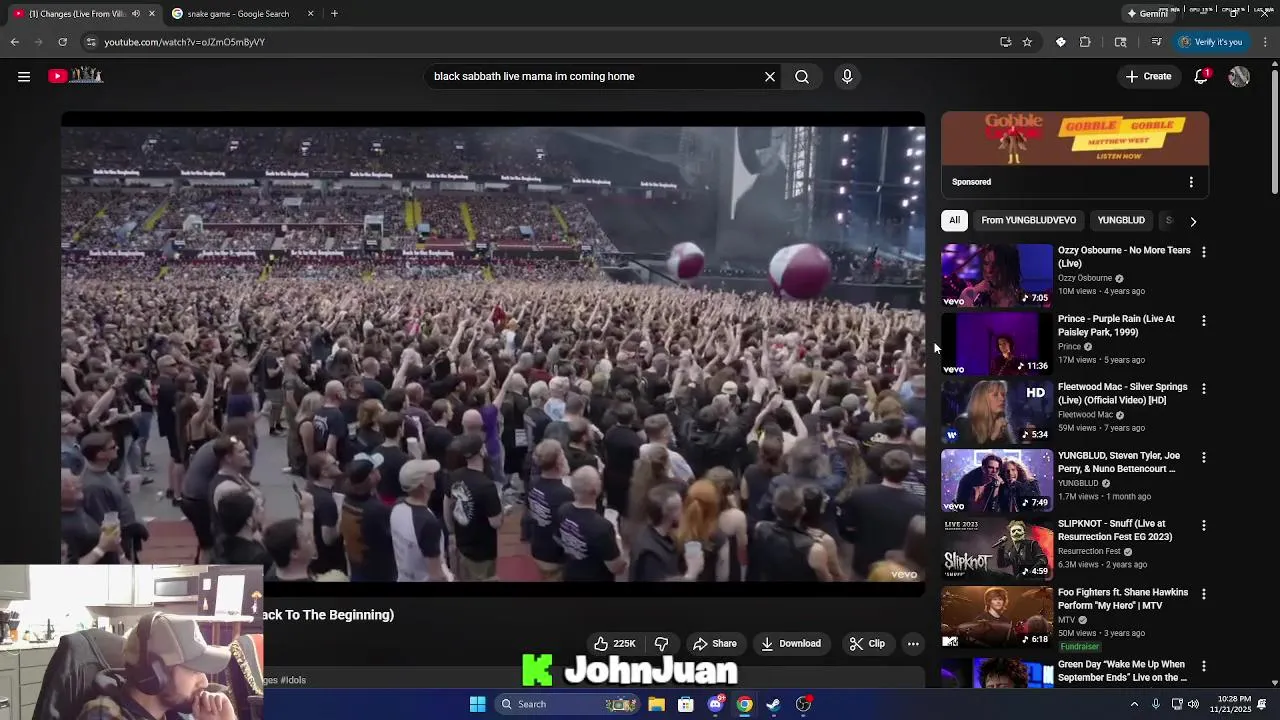Open options for SLIPKNOT Snuff video

click(x=1204, y=525)
